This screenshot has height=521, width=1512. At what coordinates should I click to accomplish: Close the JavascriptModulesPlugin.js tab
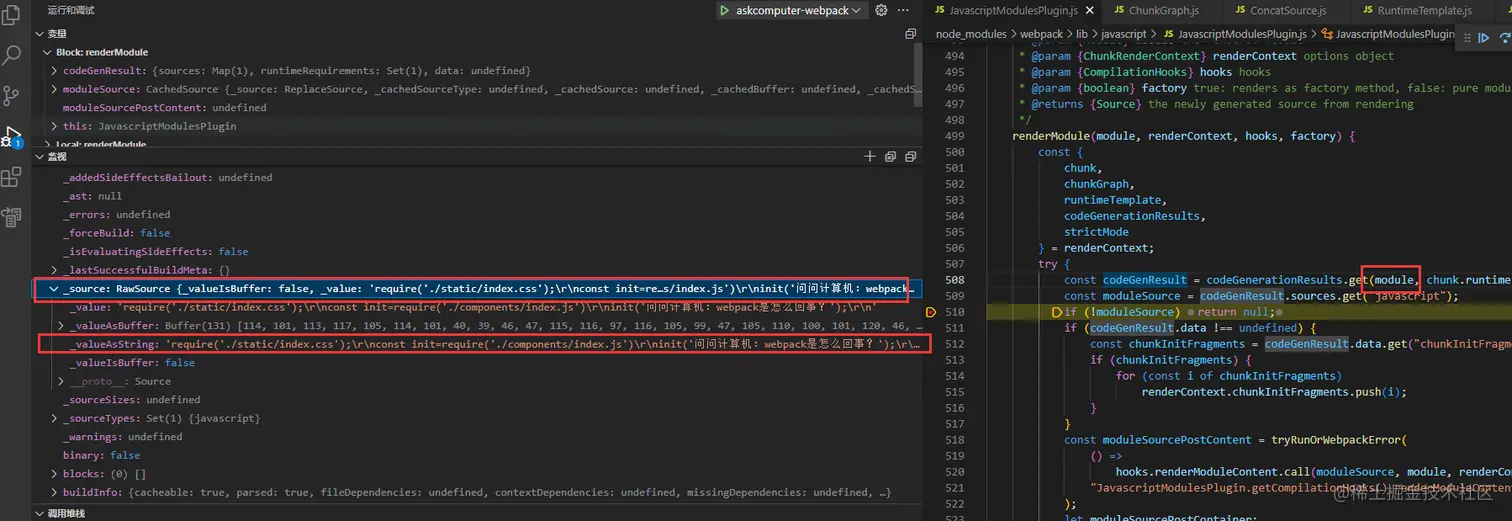pyautogui.click(x=1090, y=11)
